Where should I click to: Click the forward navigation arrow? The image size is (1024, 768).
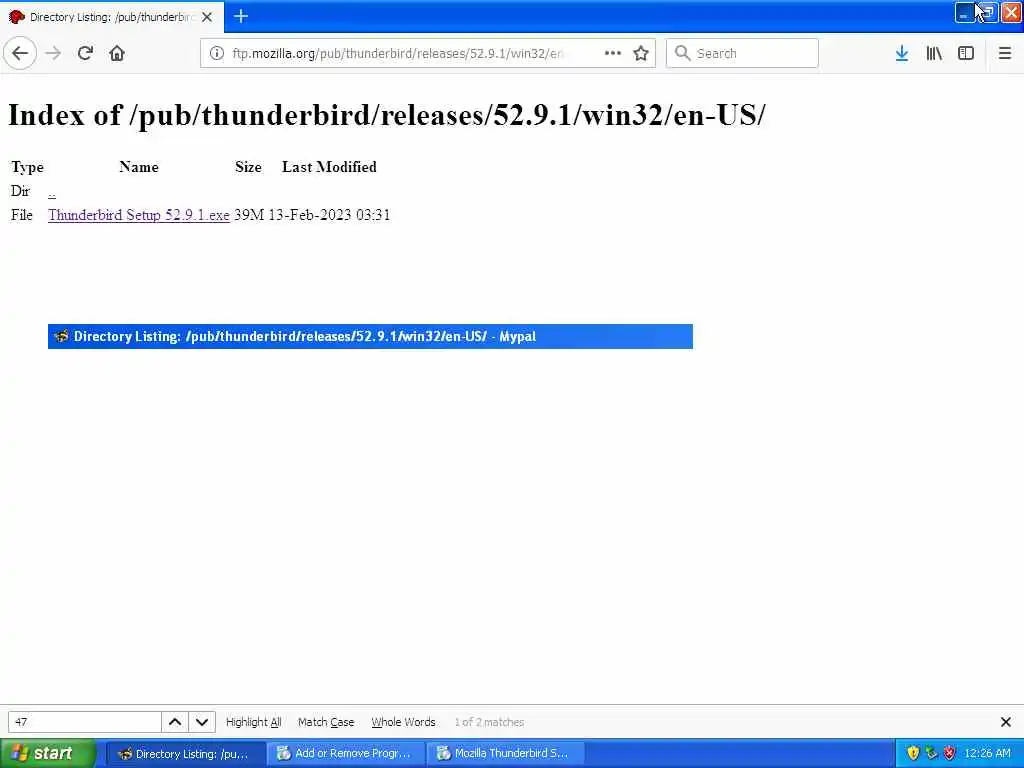point(53,53)
